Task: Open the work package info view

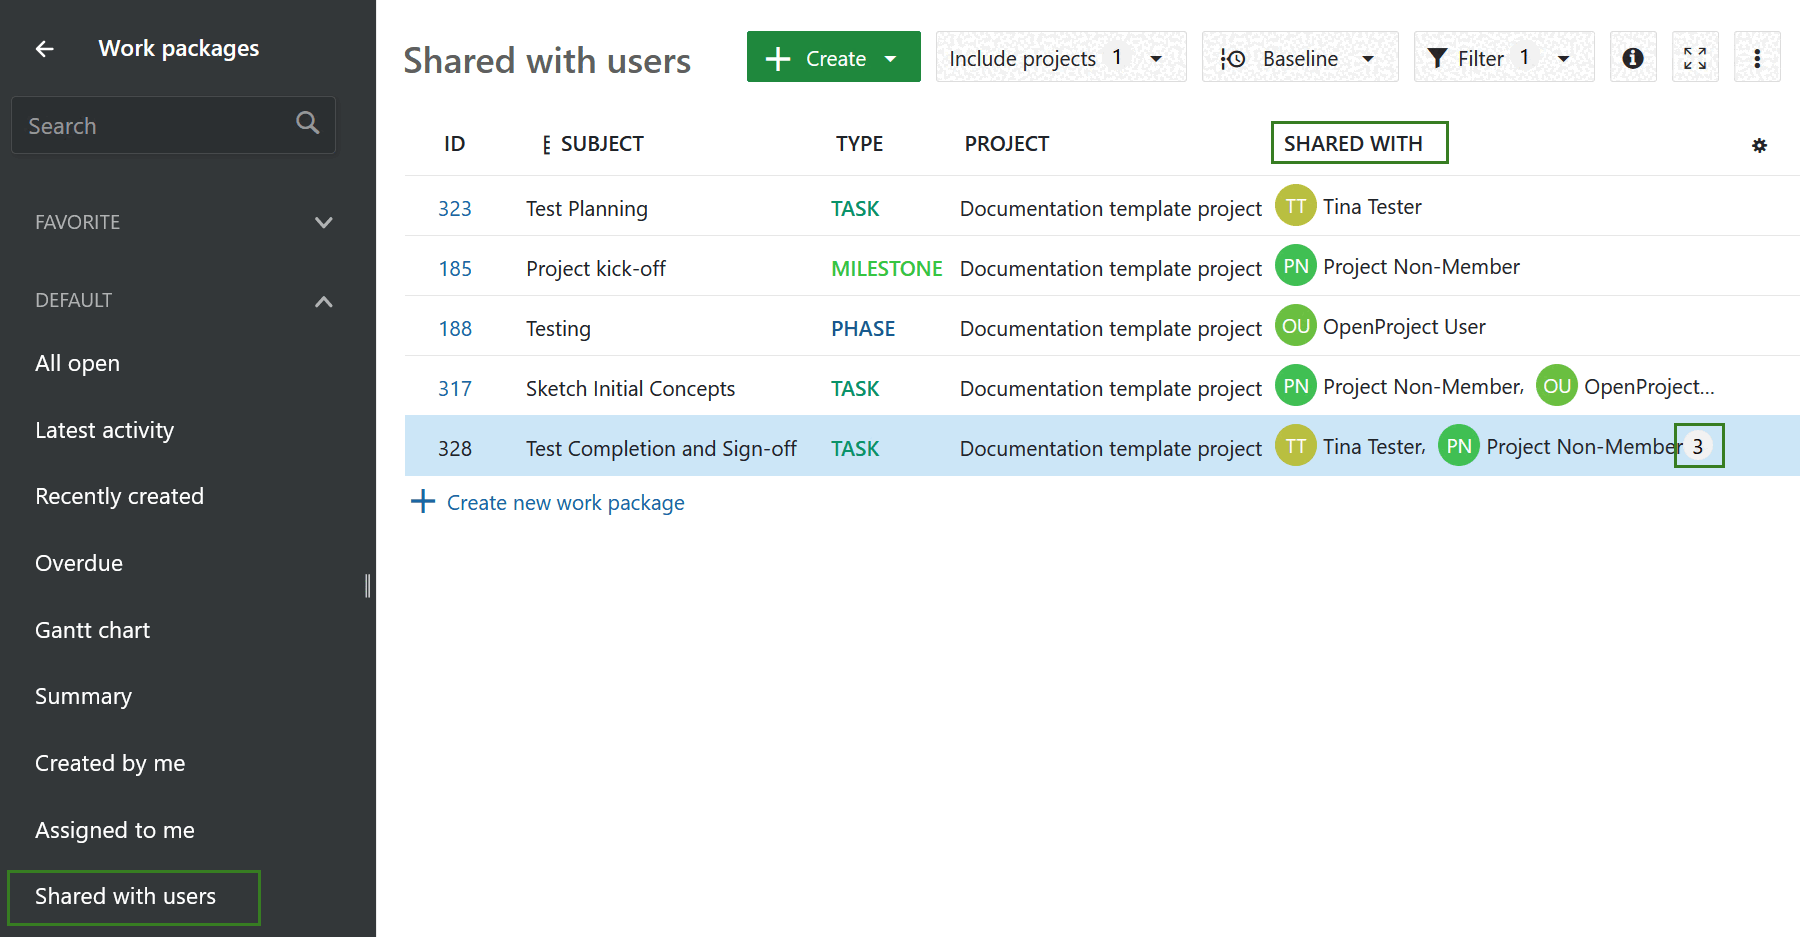Action: point(1633,57)
